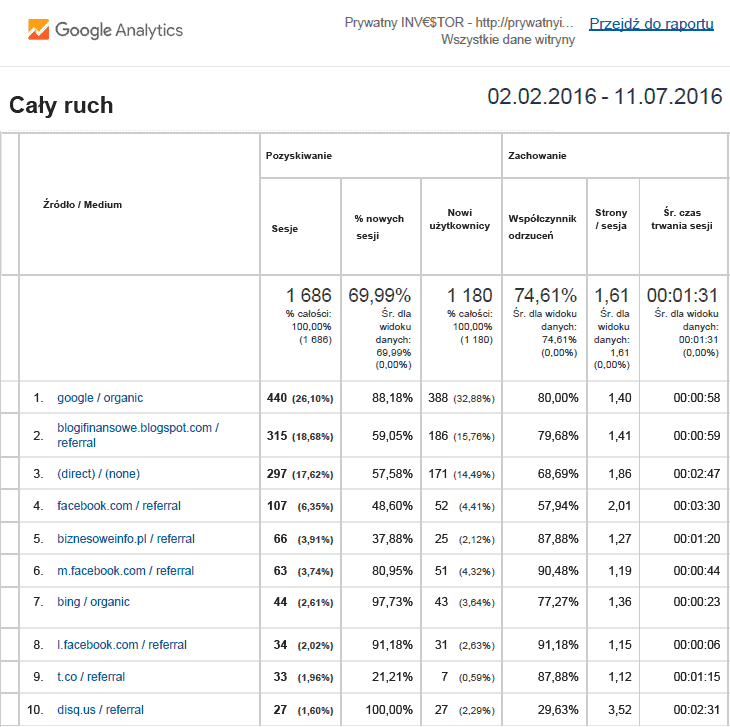Open the 'Przejdź do raportu' link
The width and height of the screenshot is (730, 727).
click(x=651, y=23)
